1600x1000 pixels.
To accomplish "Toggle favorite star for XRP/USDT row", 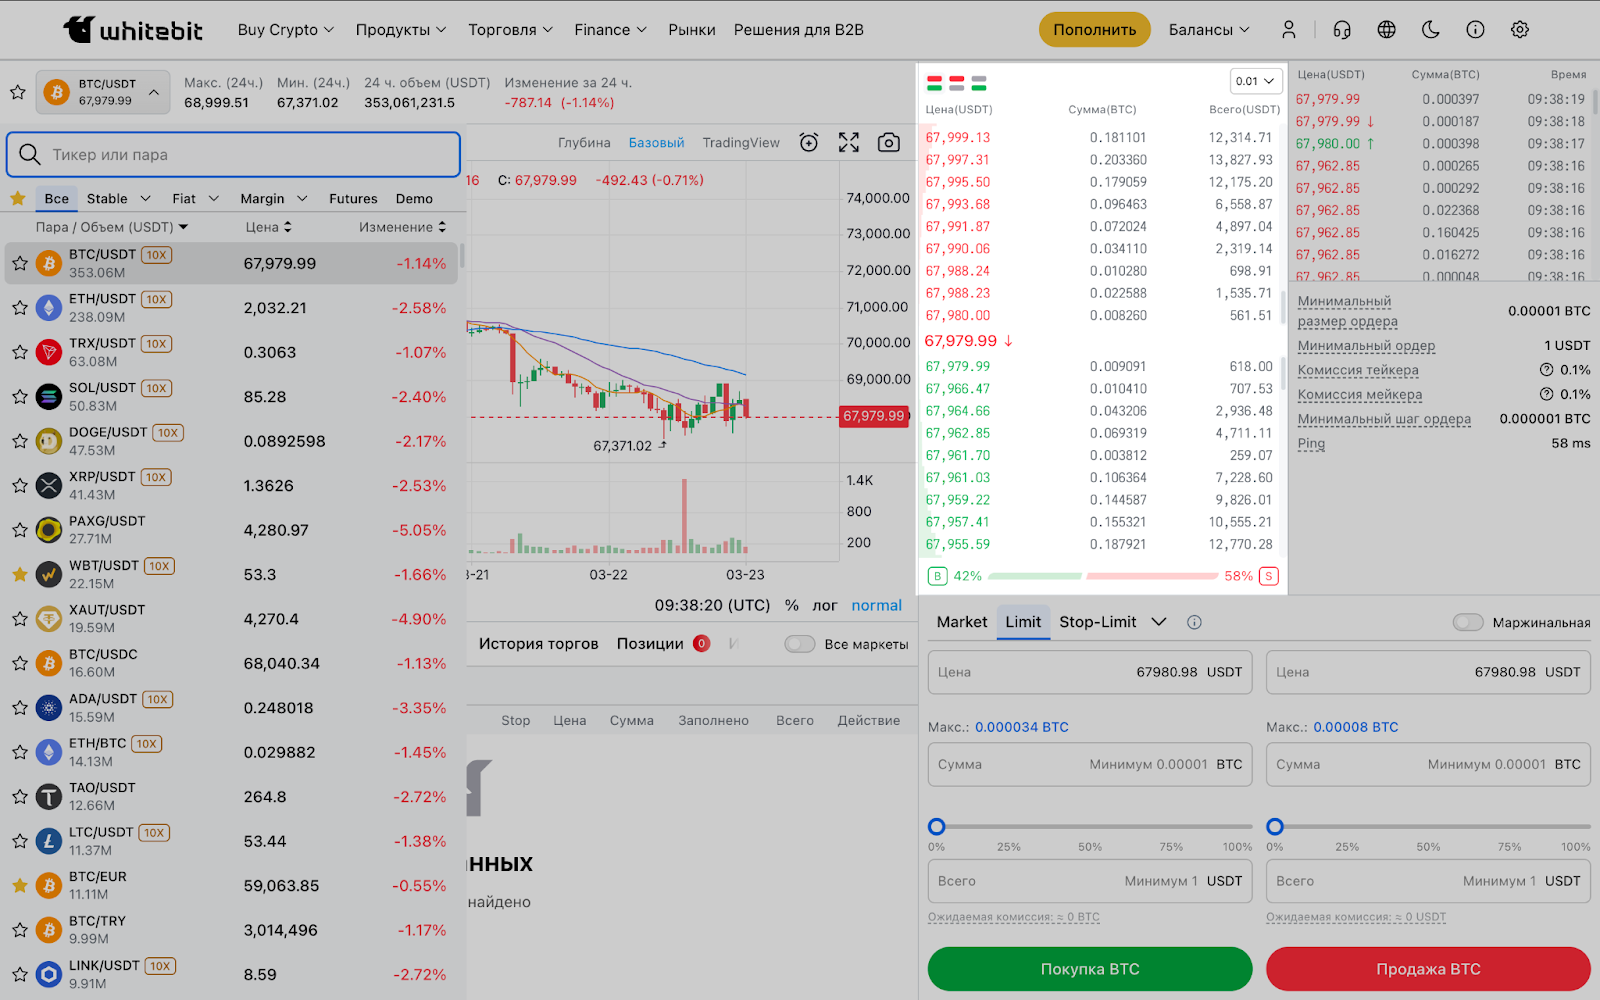I will [x=19, y=486].
